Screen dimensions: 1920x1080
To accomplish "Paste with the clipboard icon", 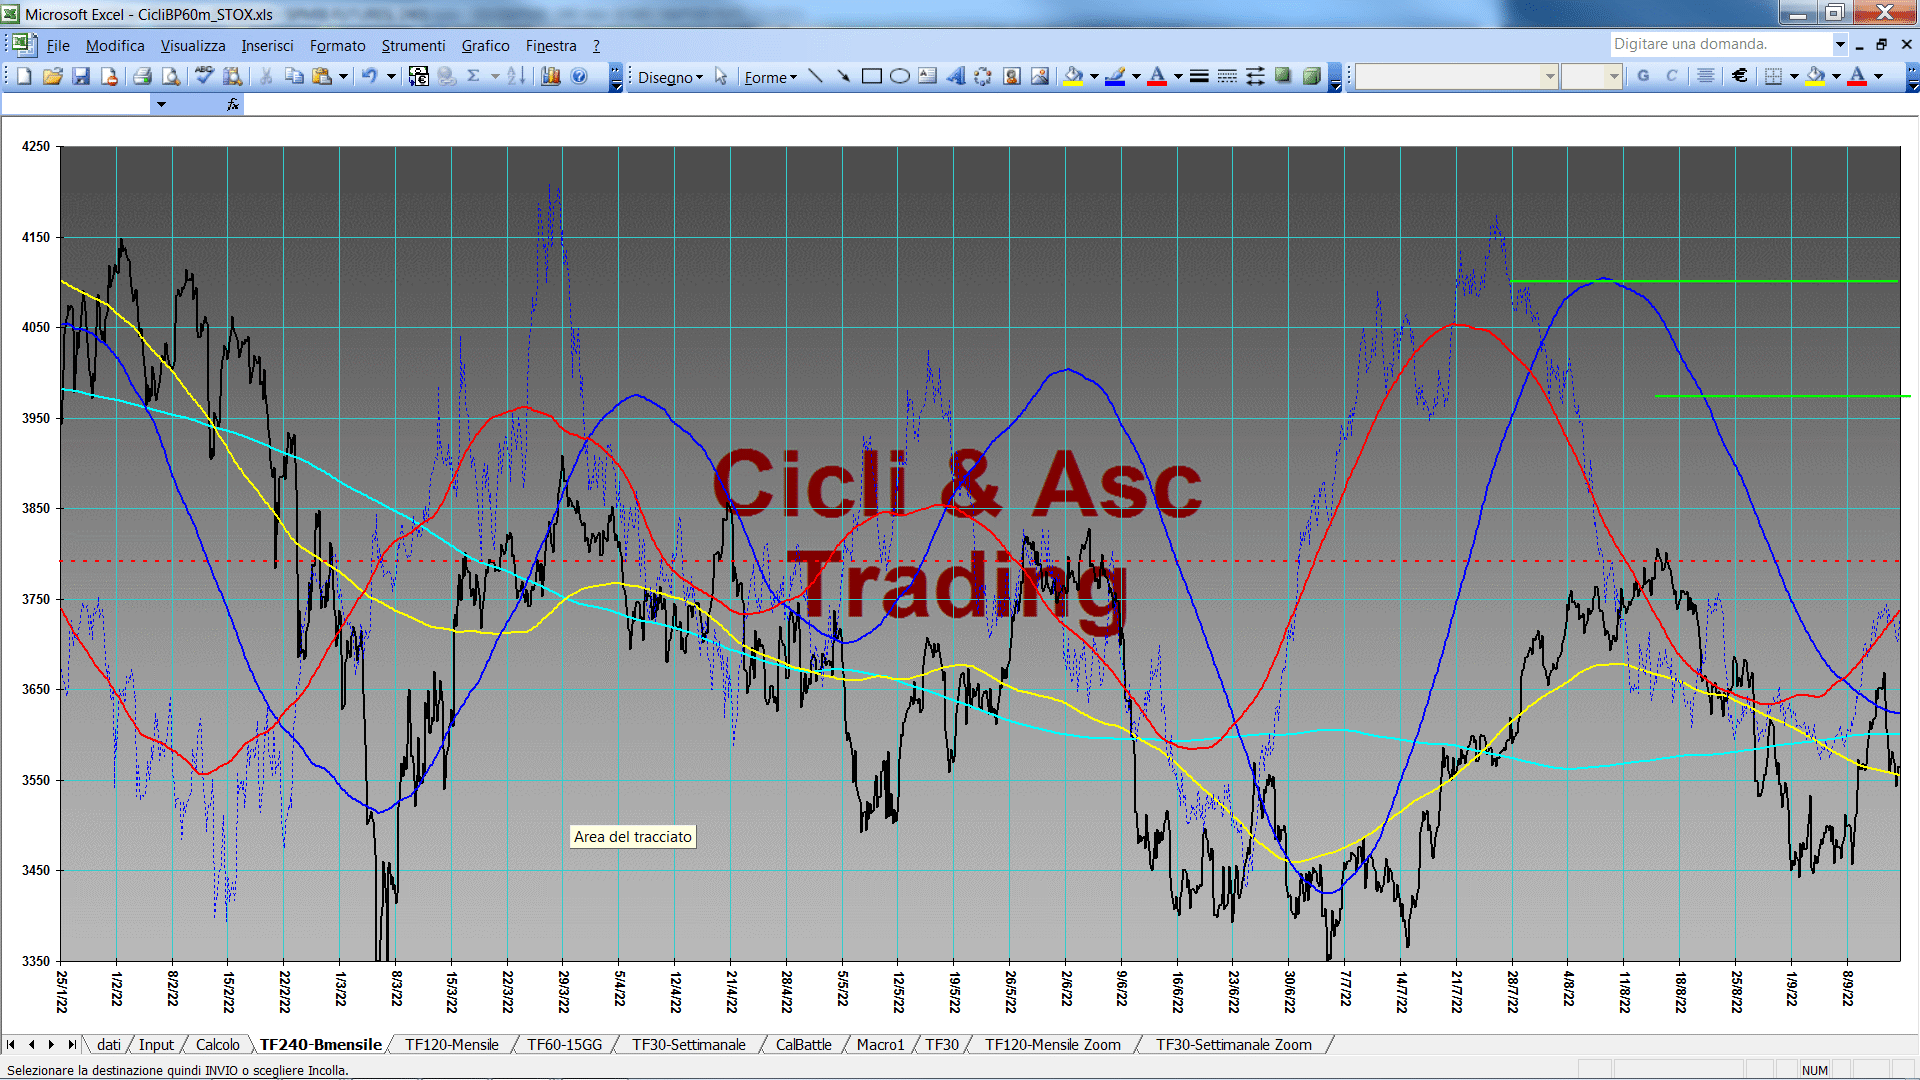I will coord(322,76).
